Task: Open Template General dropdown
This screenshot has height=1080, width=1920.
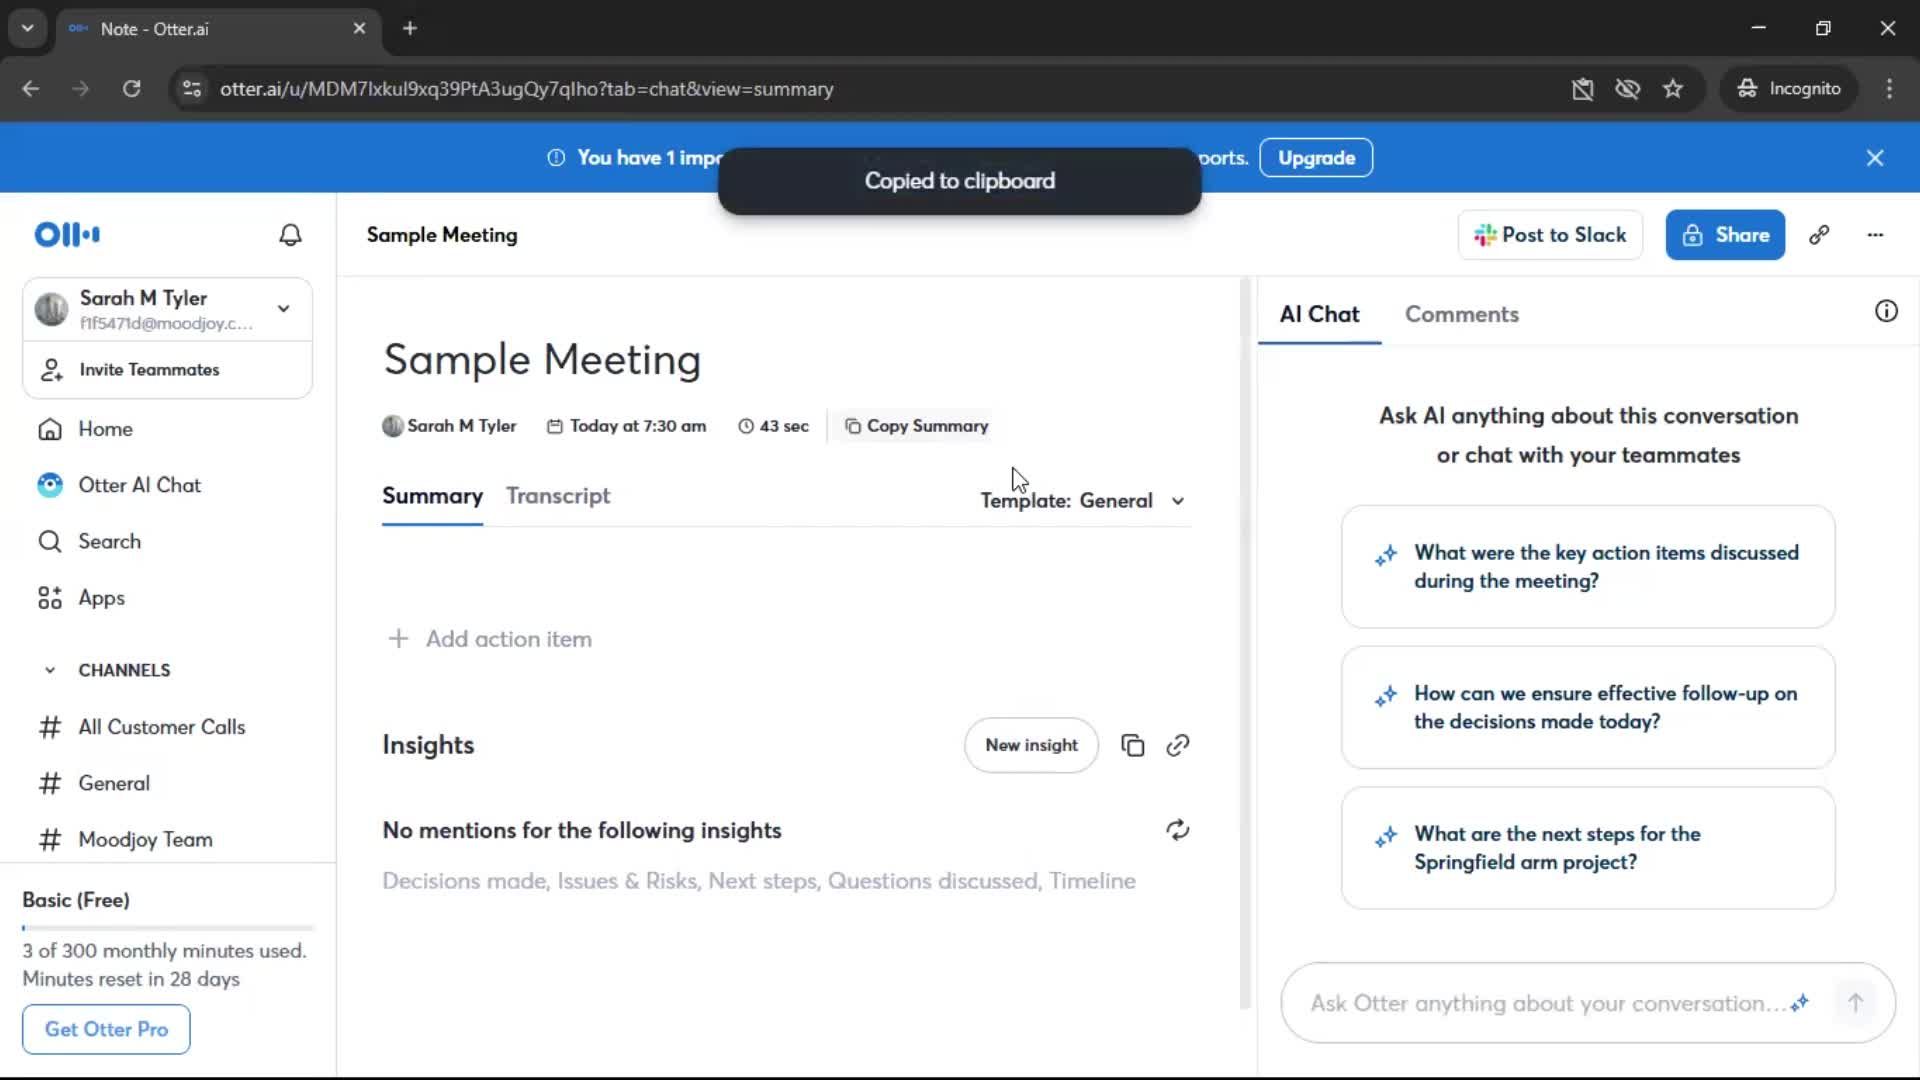Action: tap(1083, 500)
